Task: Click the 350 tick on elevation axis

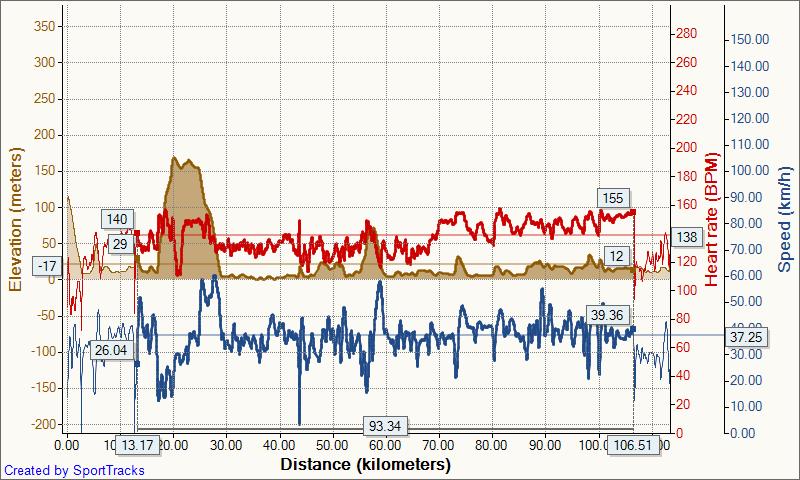Action: pyautogui.click(x=43, y=26)
